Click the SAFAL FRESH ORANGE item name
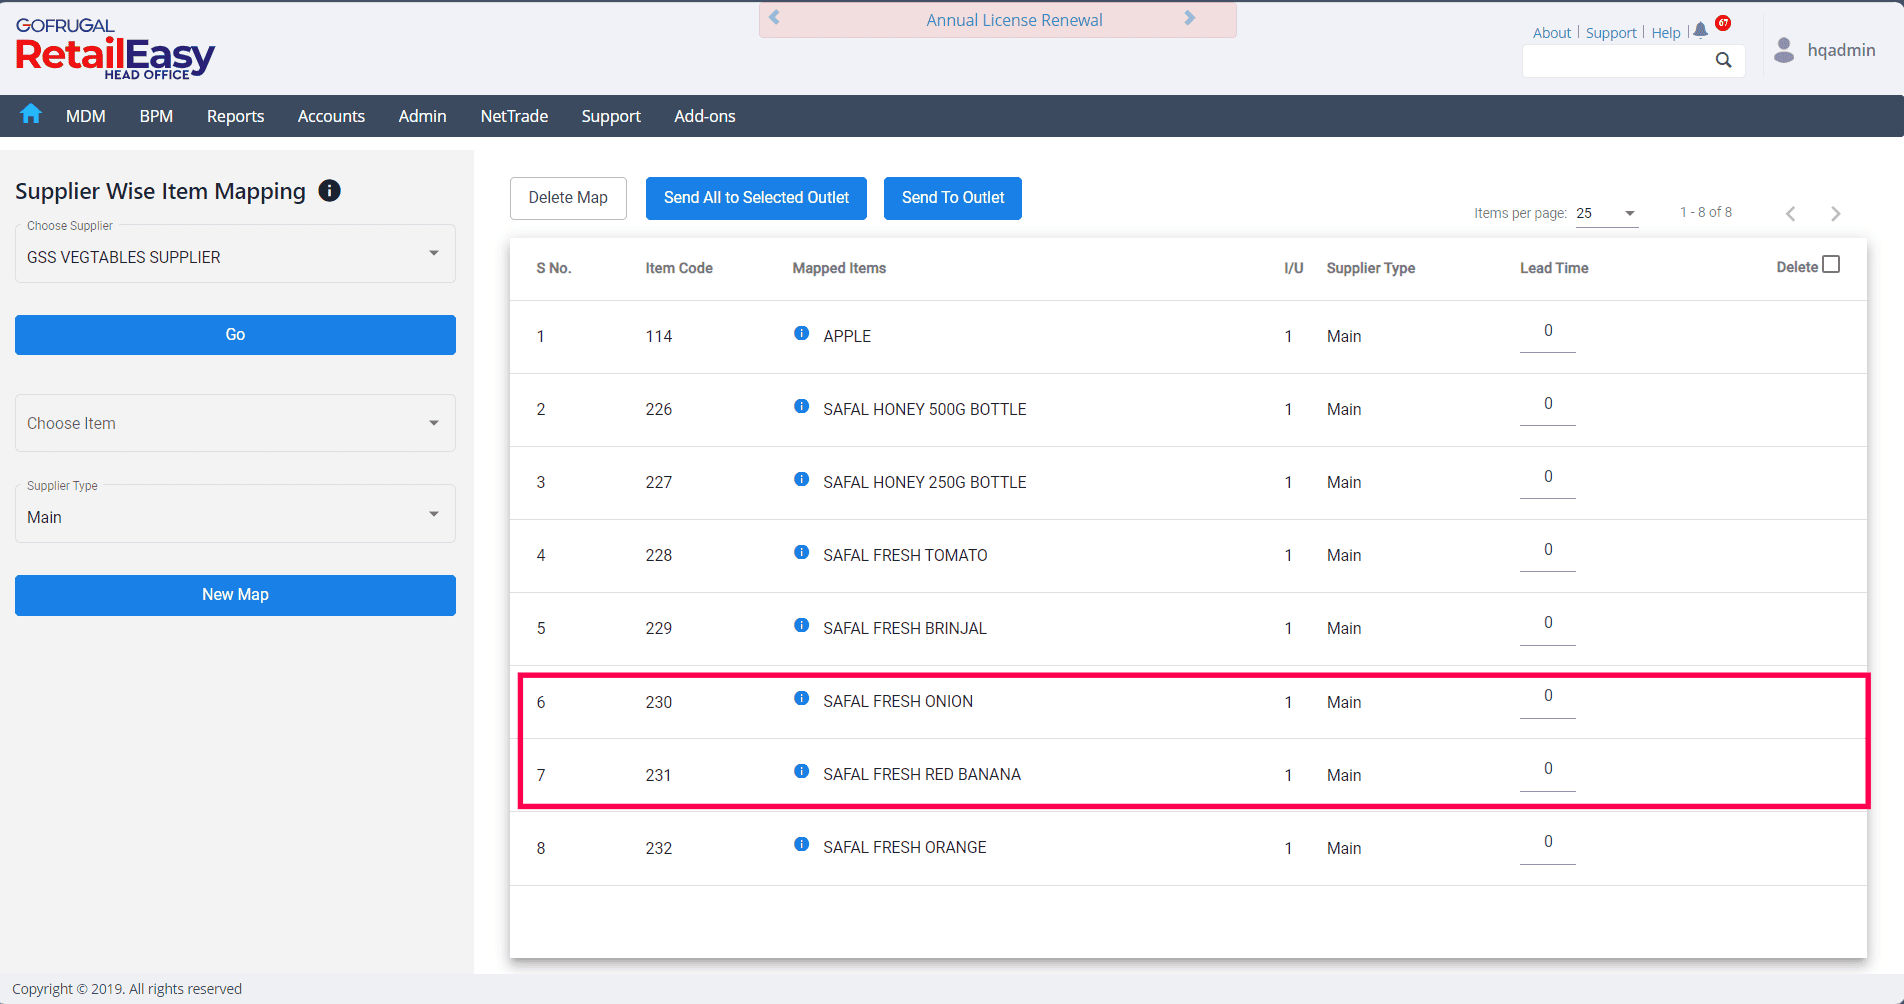1904x1004 pixels. pyautogui.click(x=905, y=847)
